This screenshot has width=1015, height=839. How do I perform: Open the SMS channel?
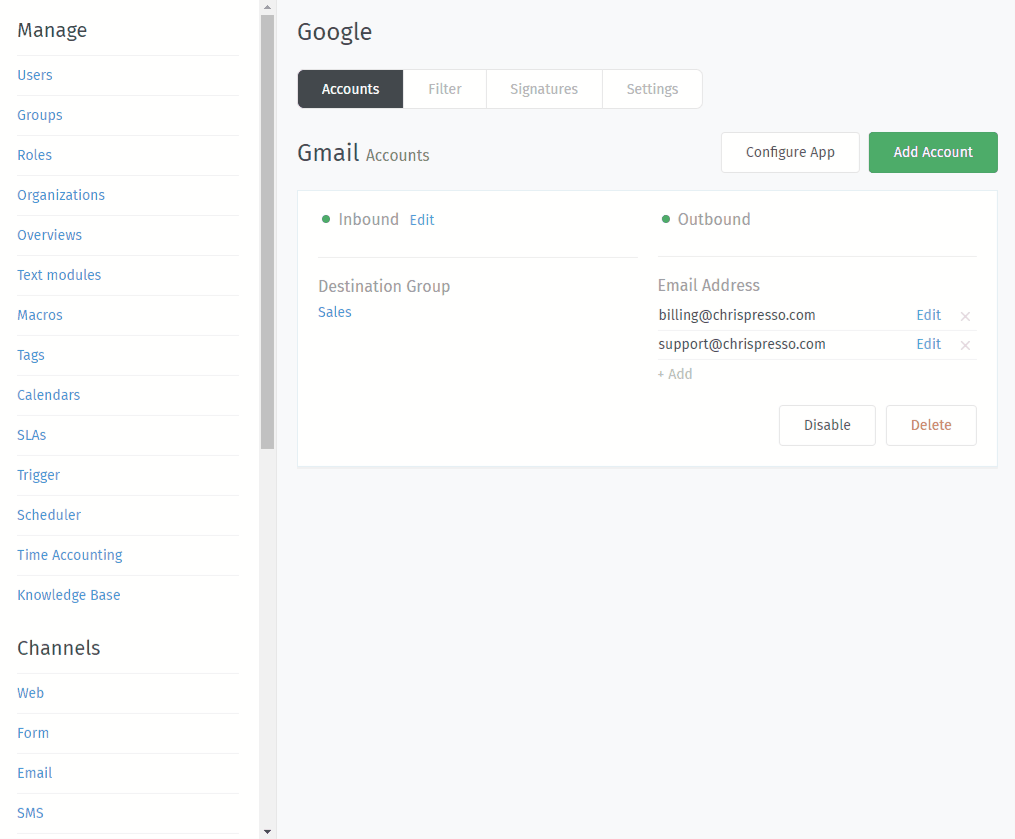pyautogui.click(x=30, y=814)
